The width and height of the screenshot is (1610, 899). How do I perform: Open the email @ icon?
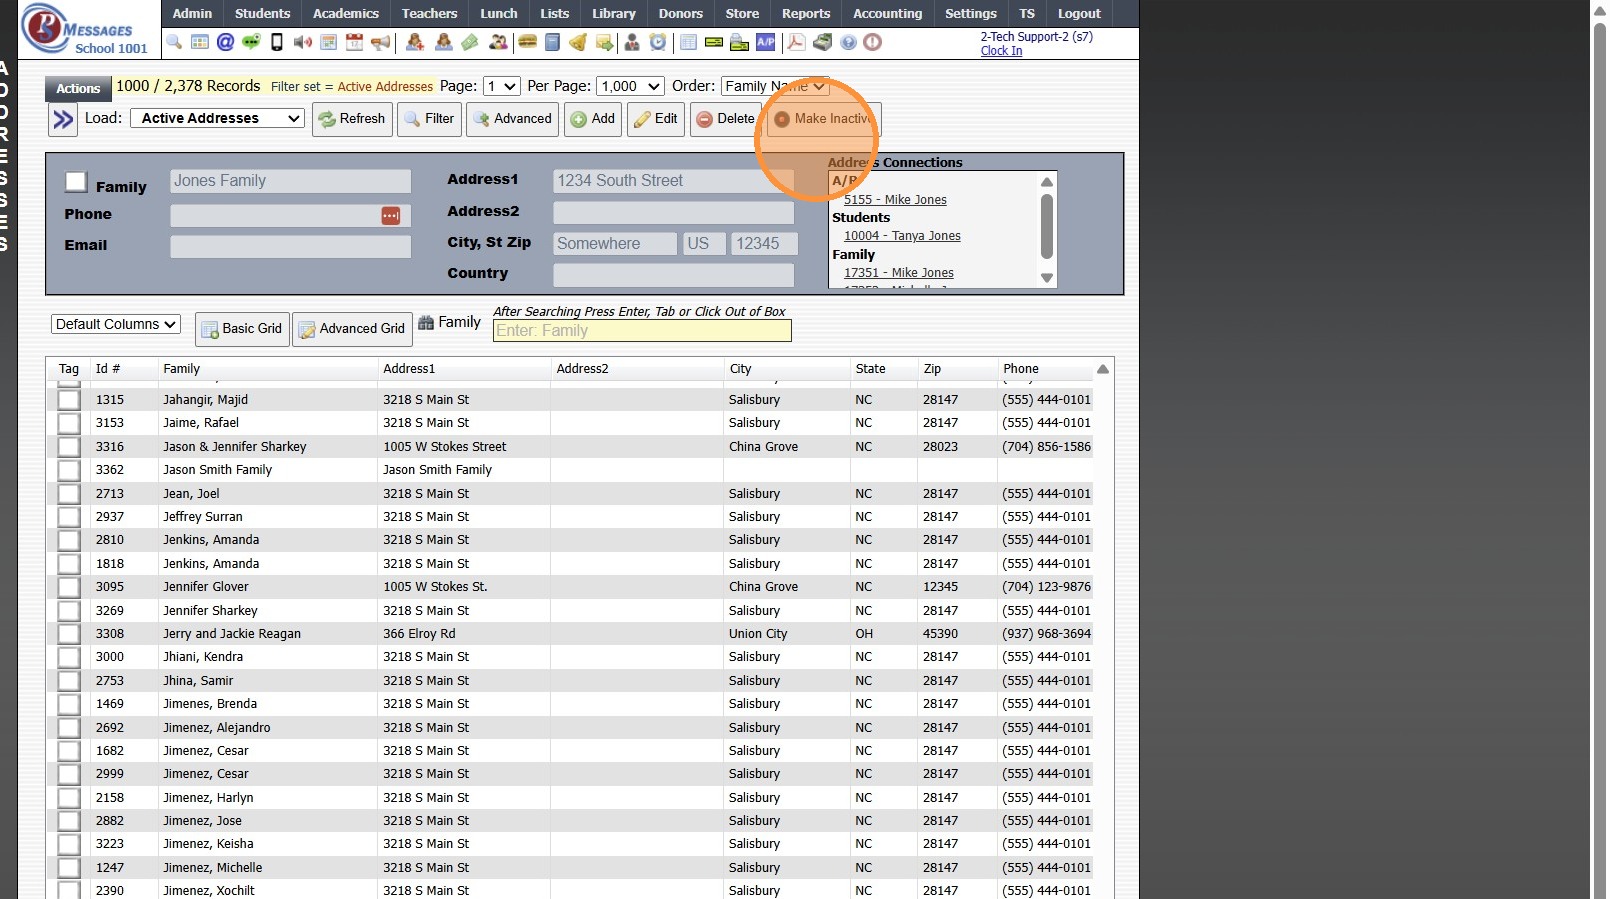tap(225, 42)
